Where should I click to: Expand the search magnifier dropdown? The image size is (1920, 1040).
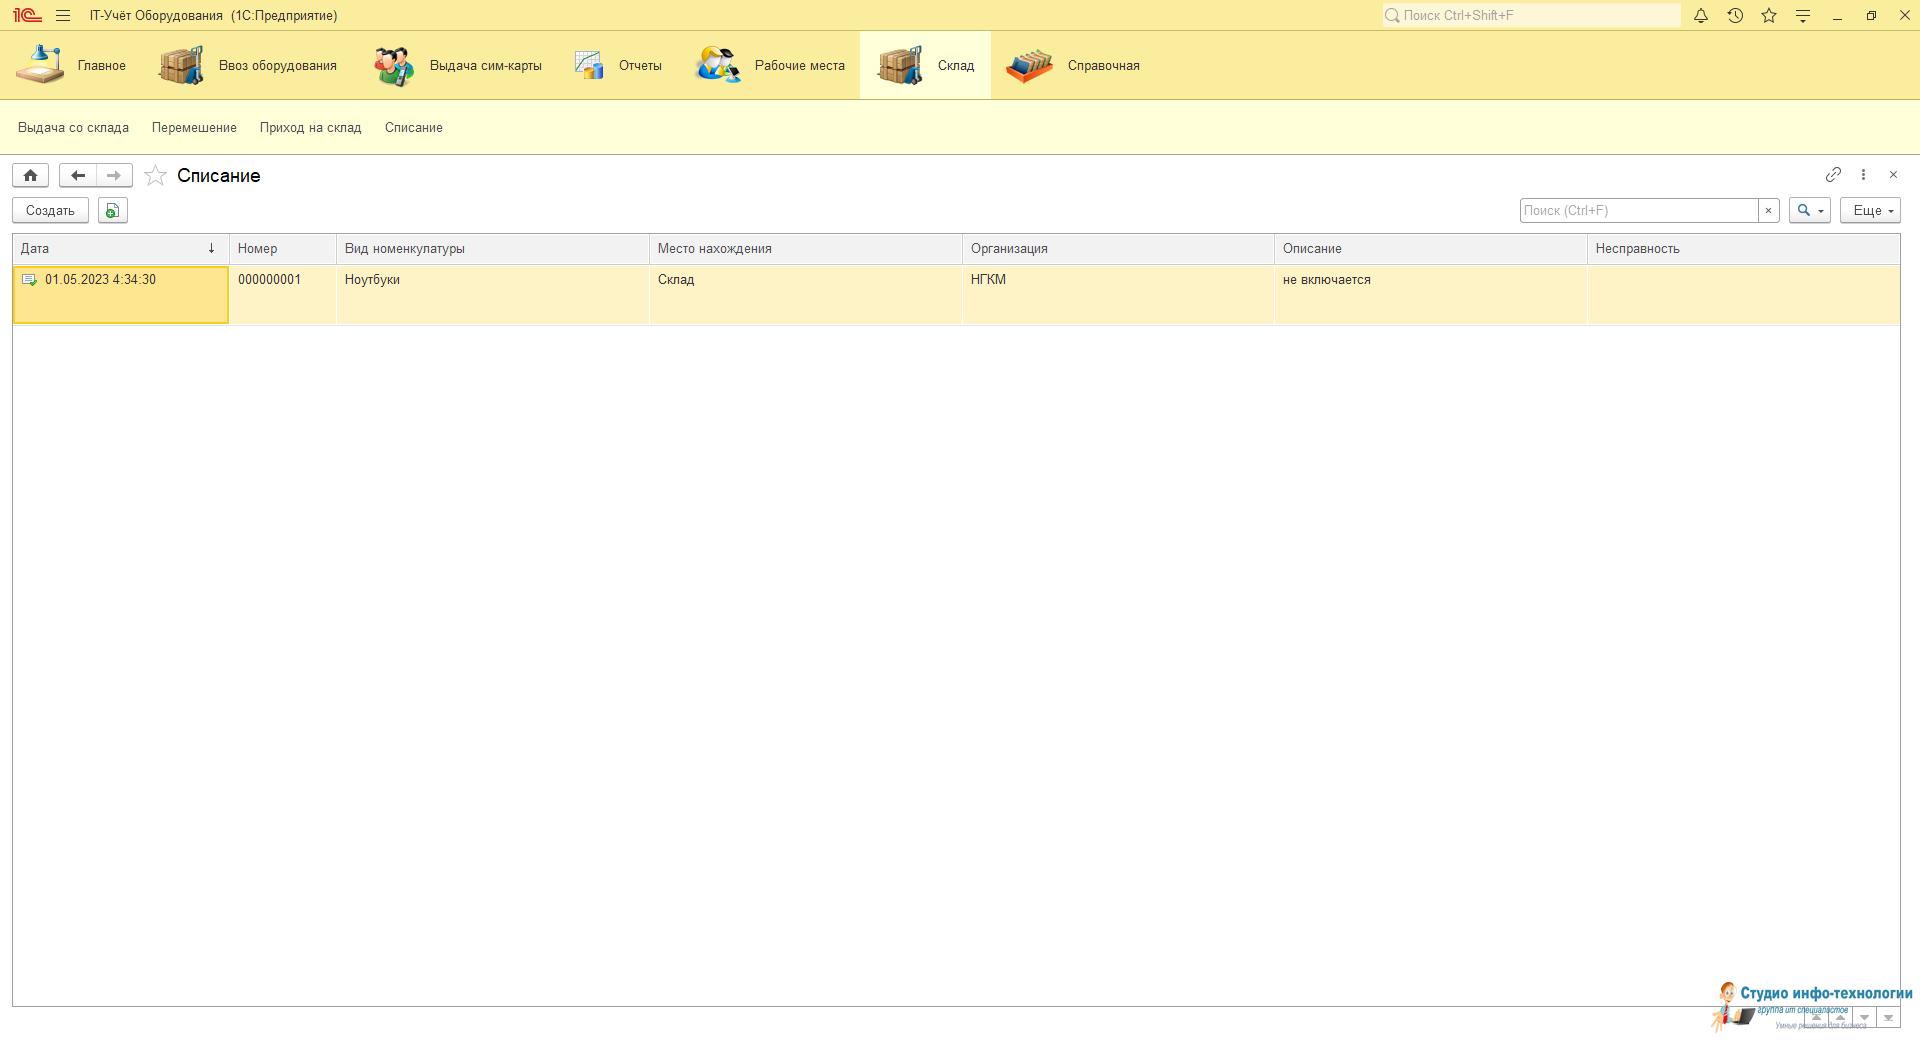click(1809, 211)
